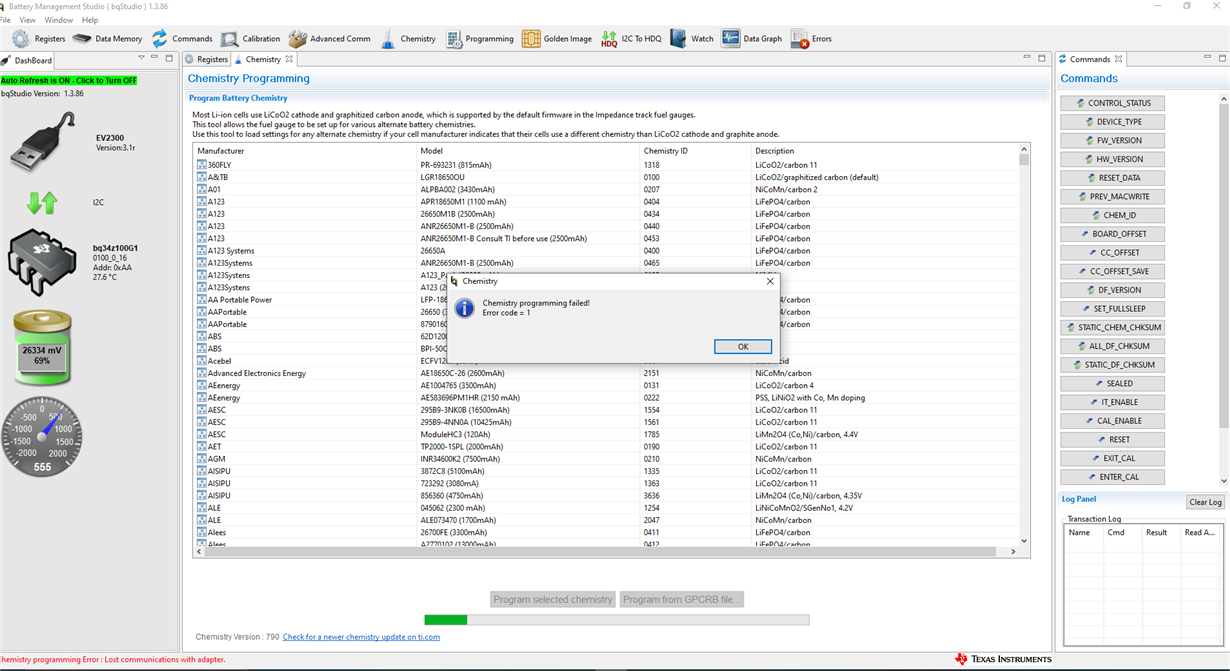Viewport: 1230px width, 671px height.
Task: Send the CAL_ENABLE command
Action: [1112, 421]
